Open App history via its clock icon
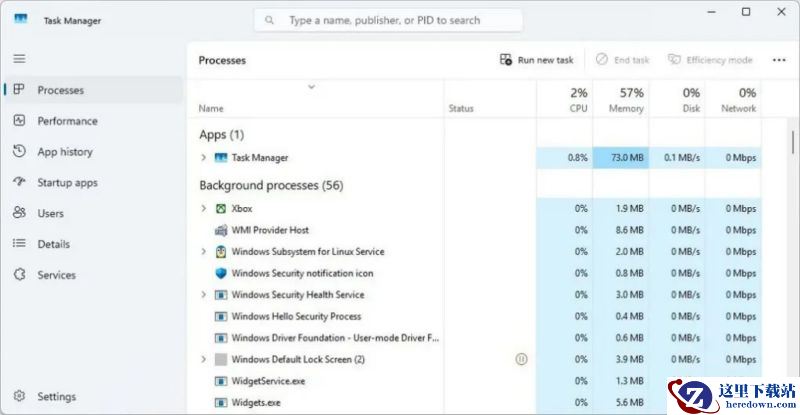This screenshot has height=415, width=800. click(19, 151)
